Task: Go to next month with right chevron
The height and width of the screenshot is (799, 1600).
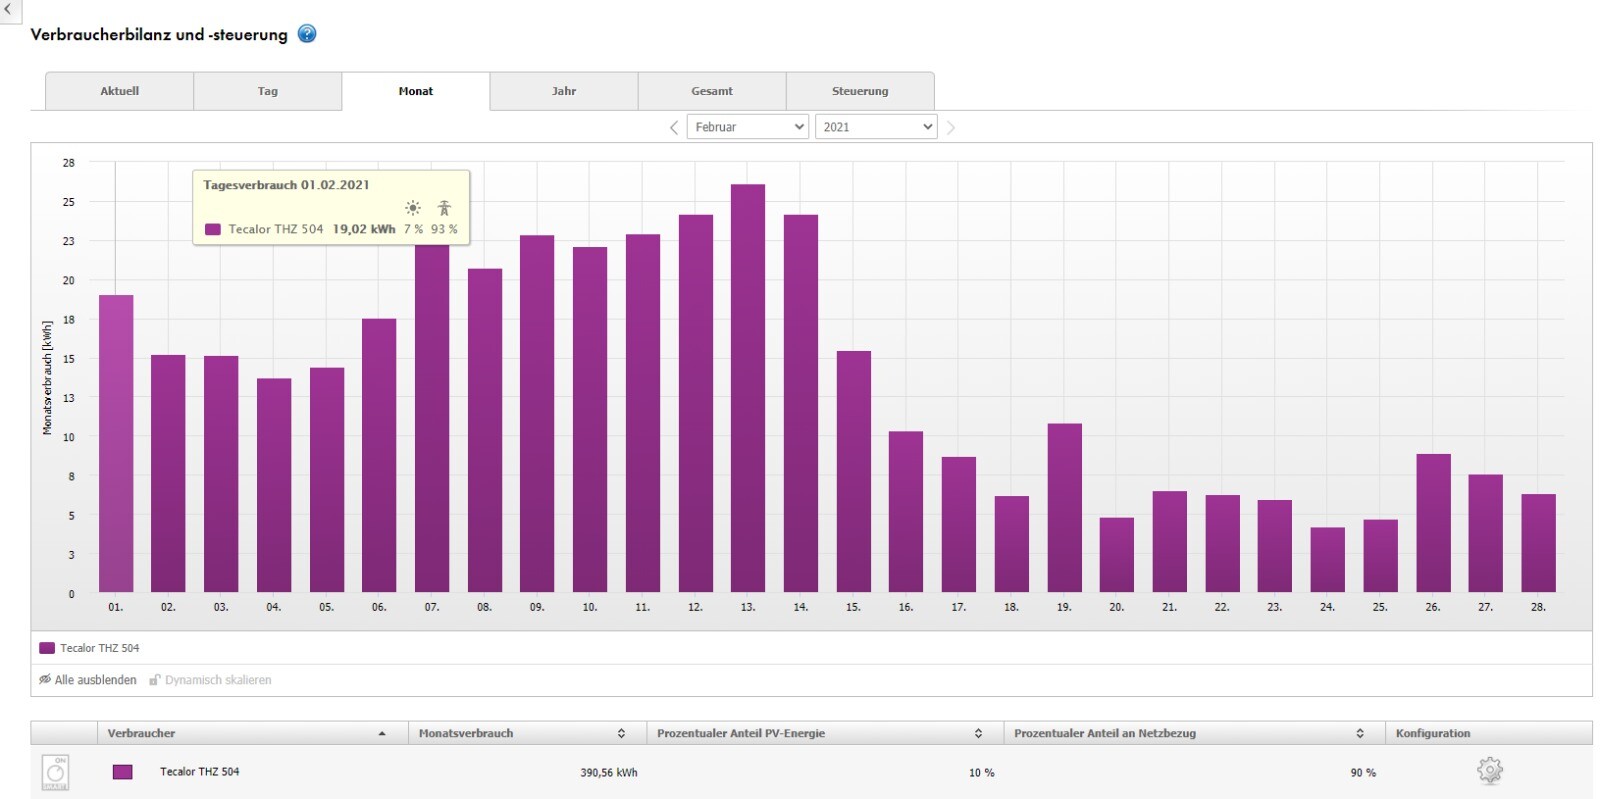Action: tap(951, 128)
